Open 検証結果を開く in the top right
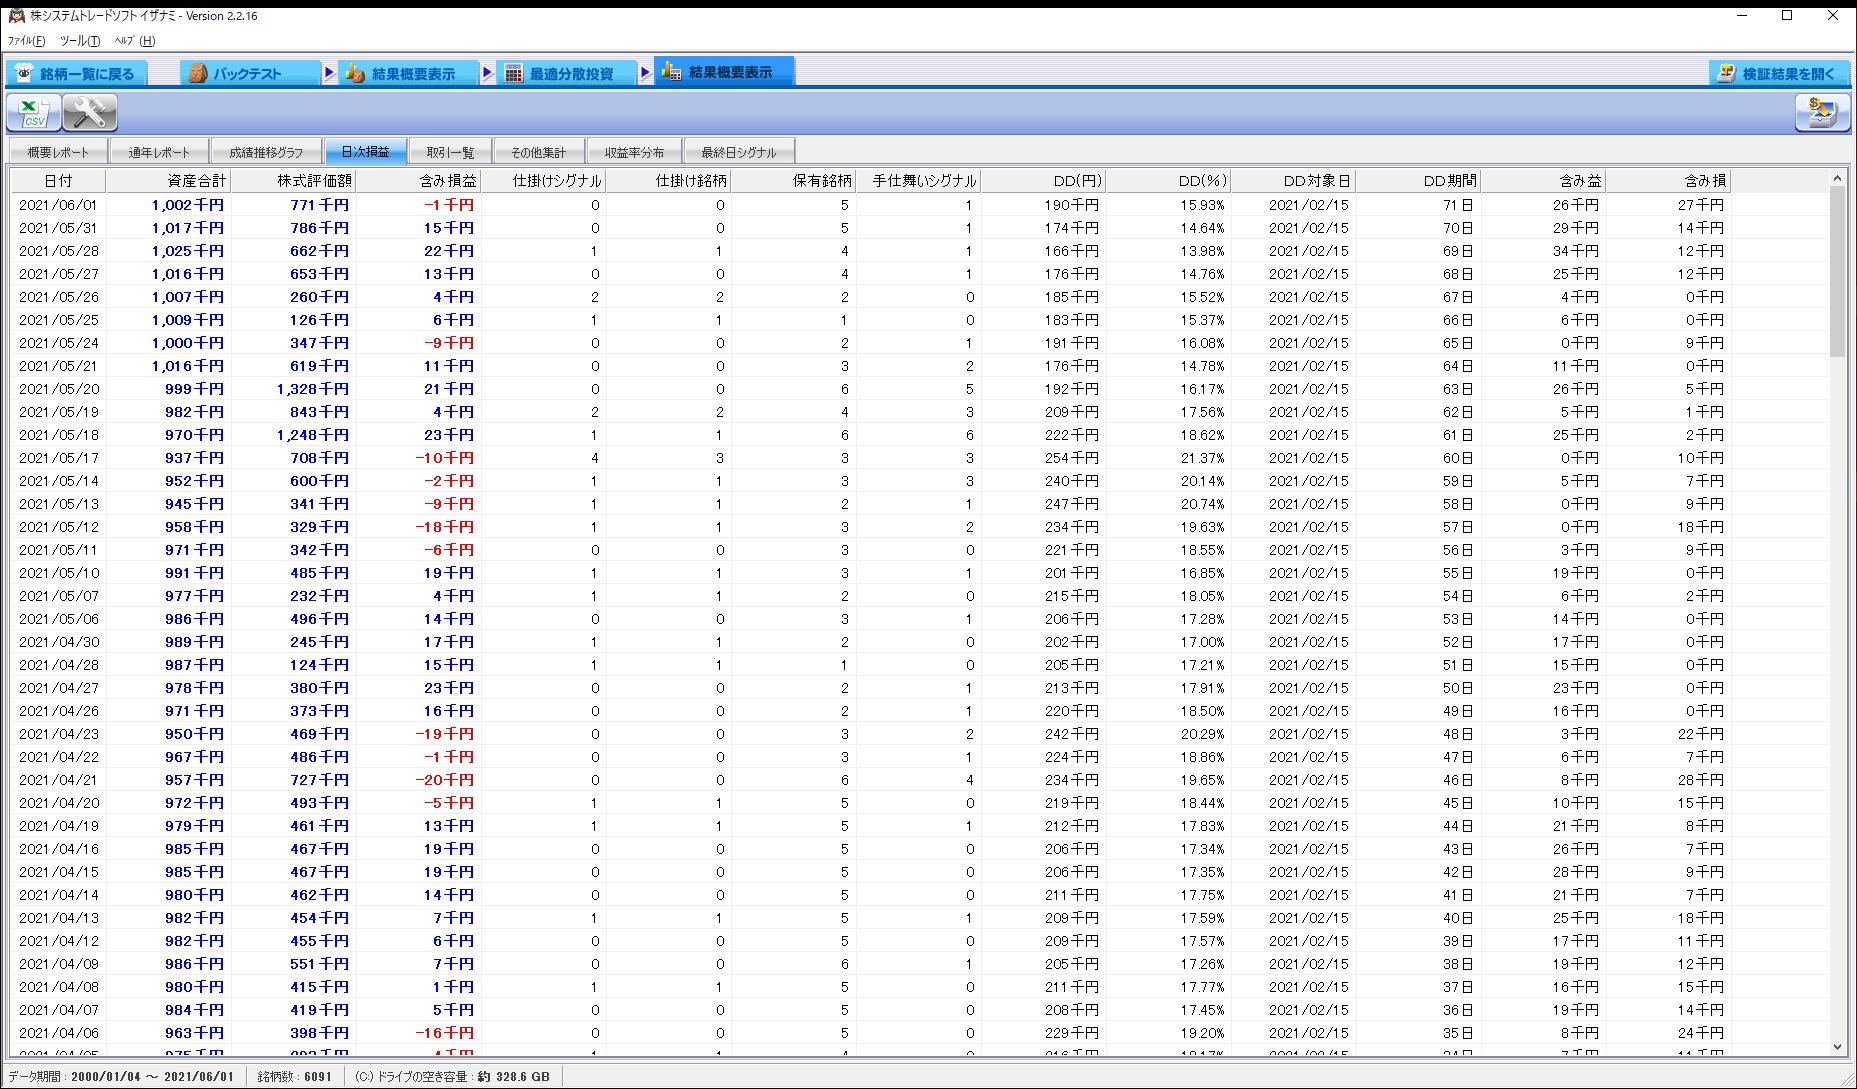 [1776, 74]
